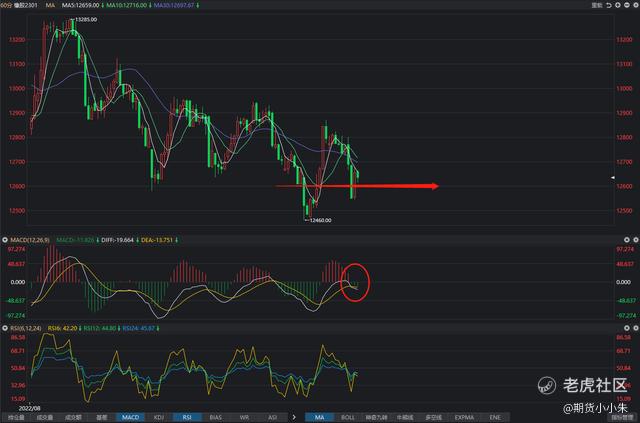This screenshot has height=423, width=640.
Task: Select the 牛熊线 overlay tab
Action: (405, 417)
